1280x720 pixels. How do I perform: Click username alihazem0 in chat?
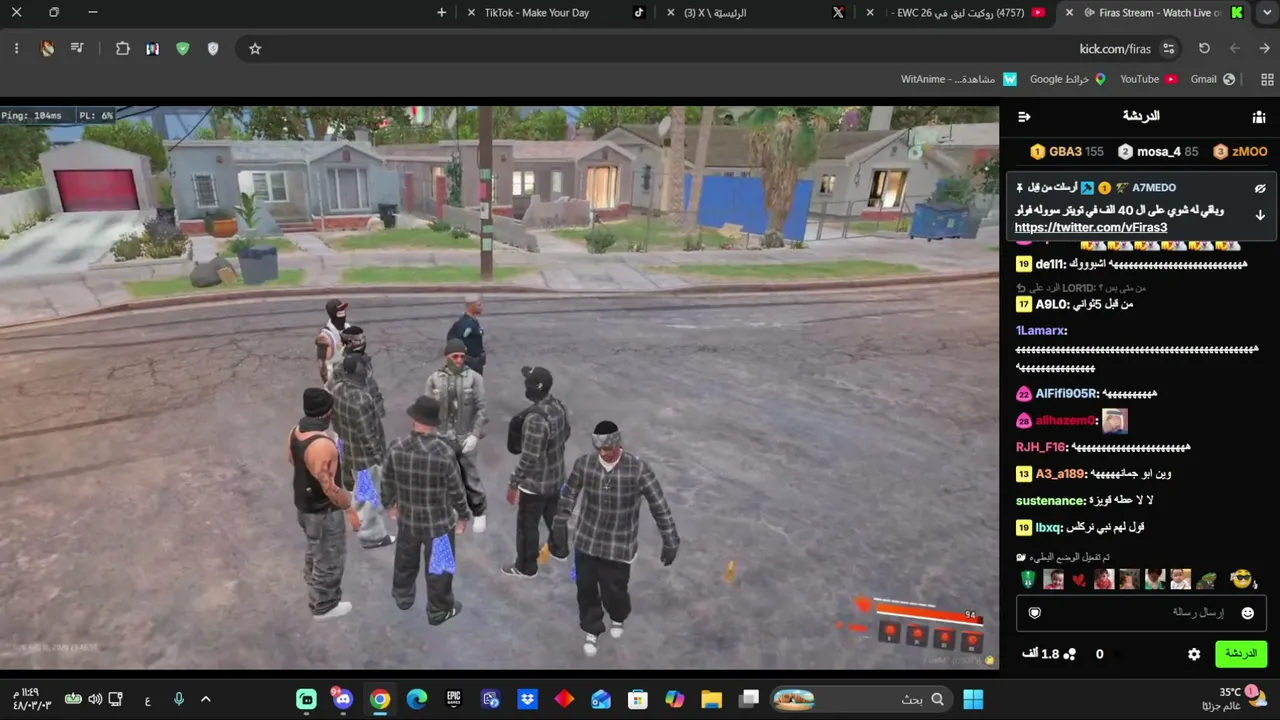click(1066, 421)
